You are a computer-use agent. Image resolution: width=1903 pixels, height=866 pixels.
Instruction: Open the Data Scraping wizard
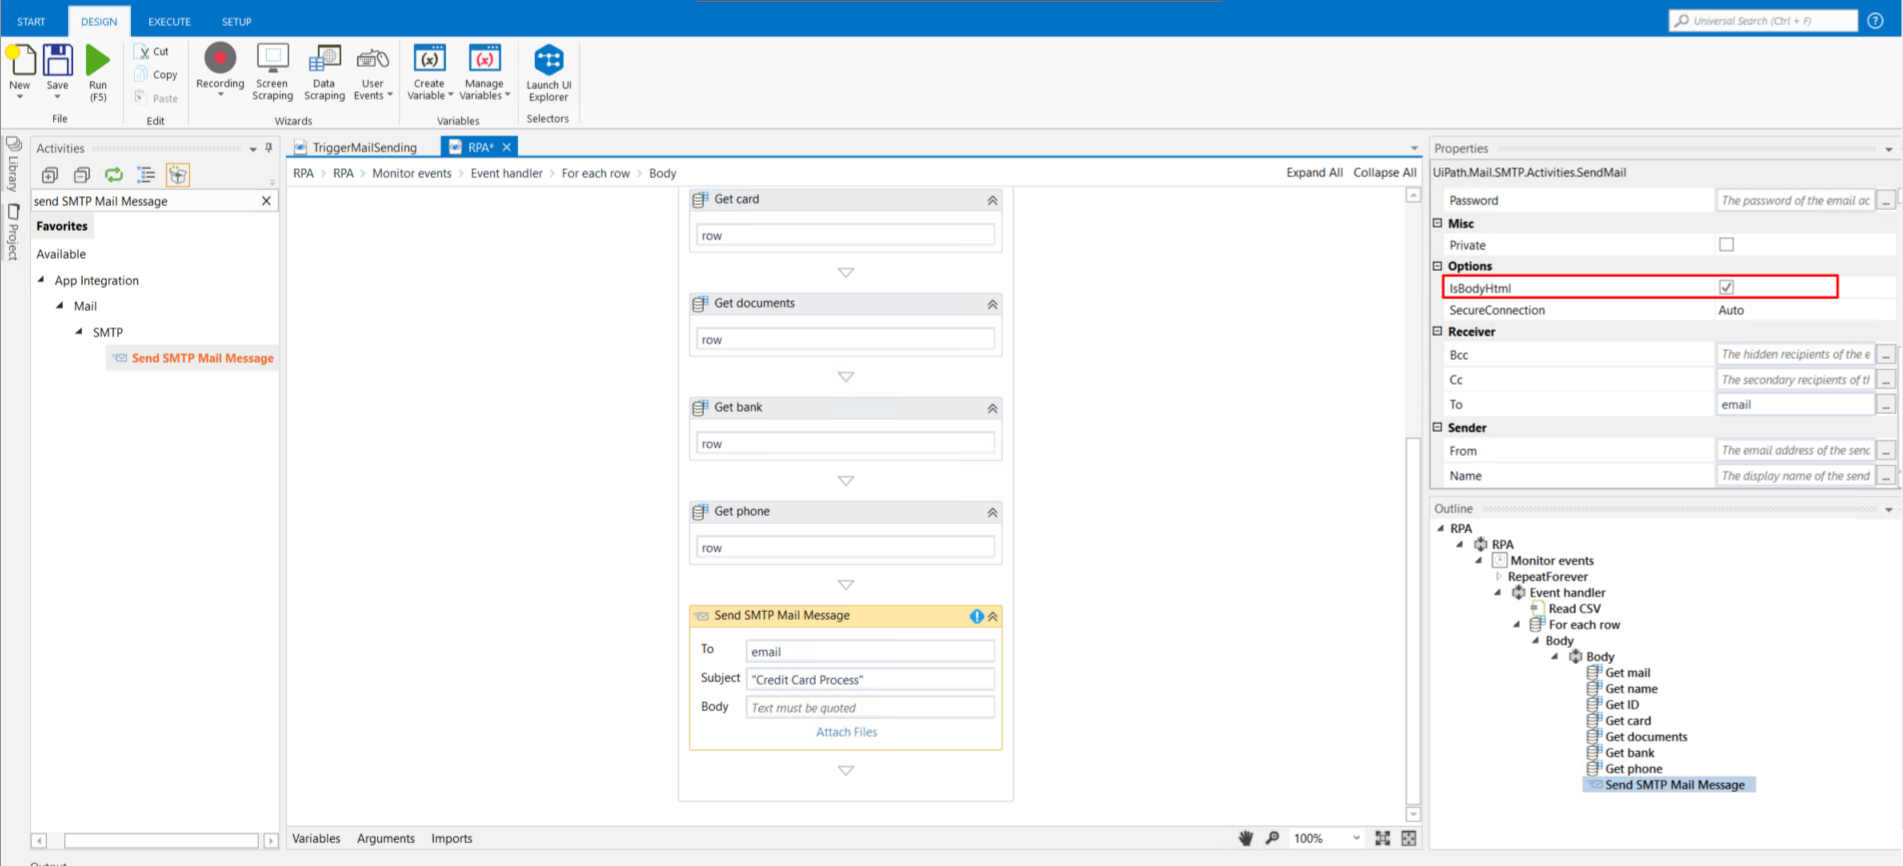click(324, 59)
